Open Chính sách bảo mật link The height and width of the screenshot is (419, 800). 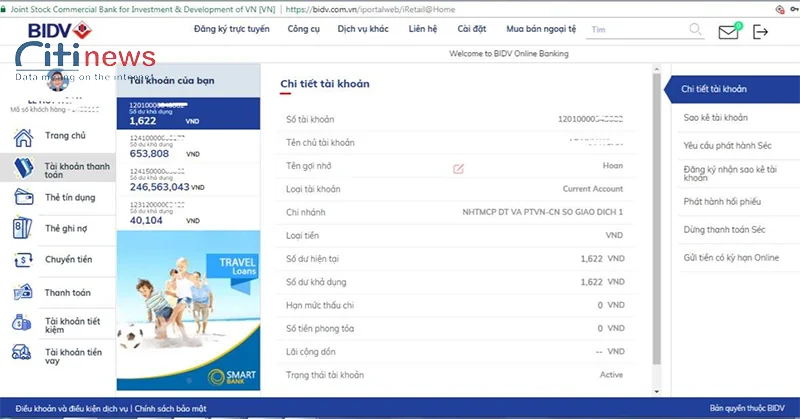pos(171,409)
